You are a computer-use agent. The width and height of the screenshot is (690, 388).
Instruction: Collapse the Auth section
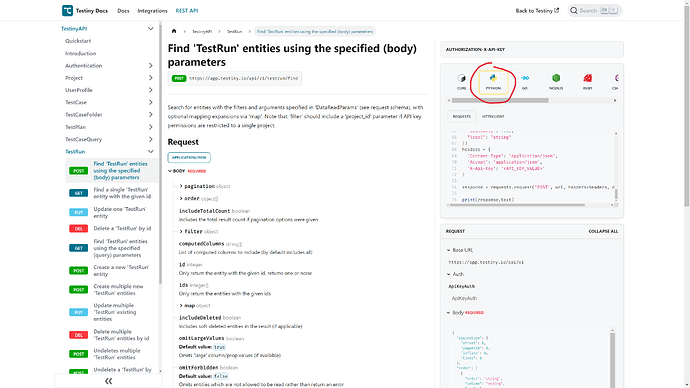tap(448, 274)
